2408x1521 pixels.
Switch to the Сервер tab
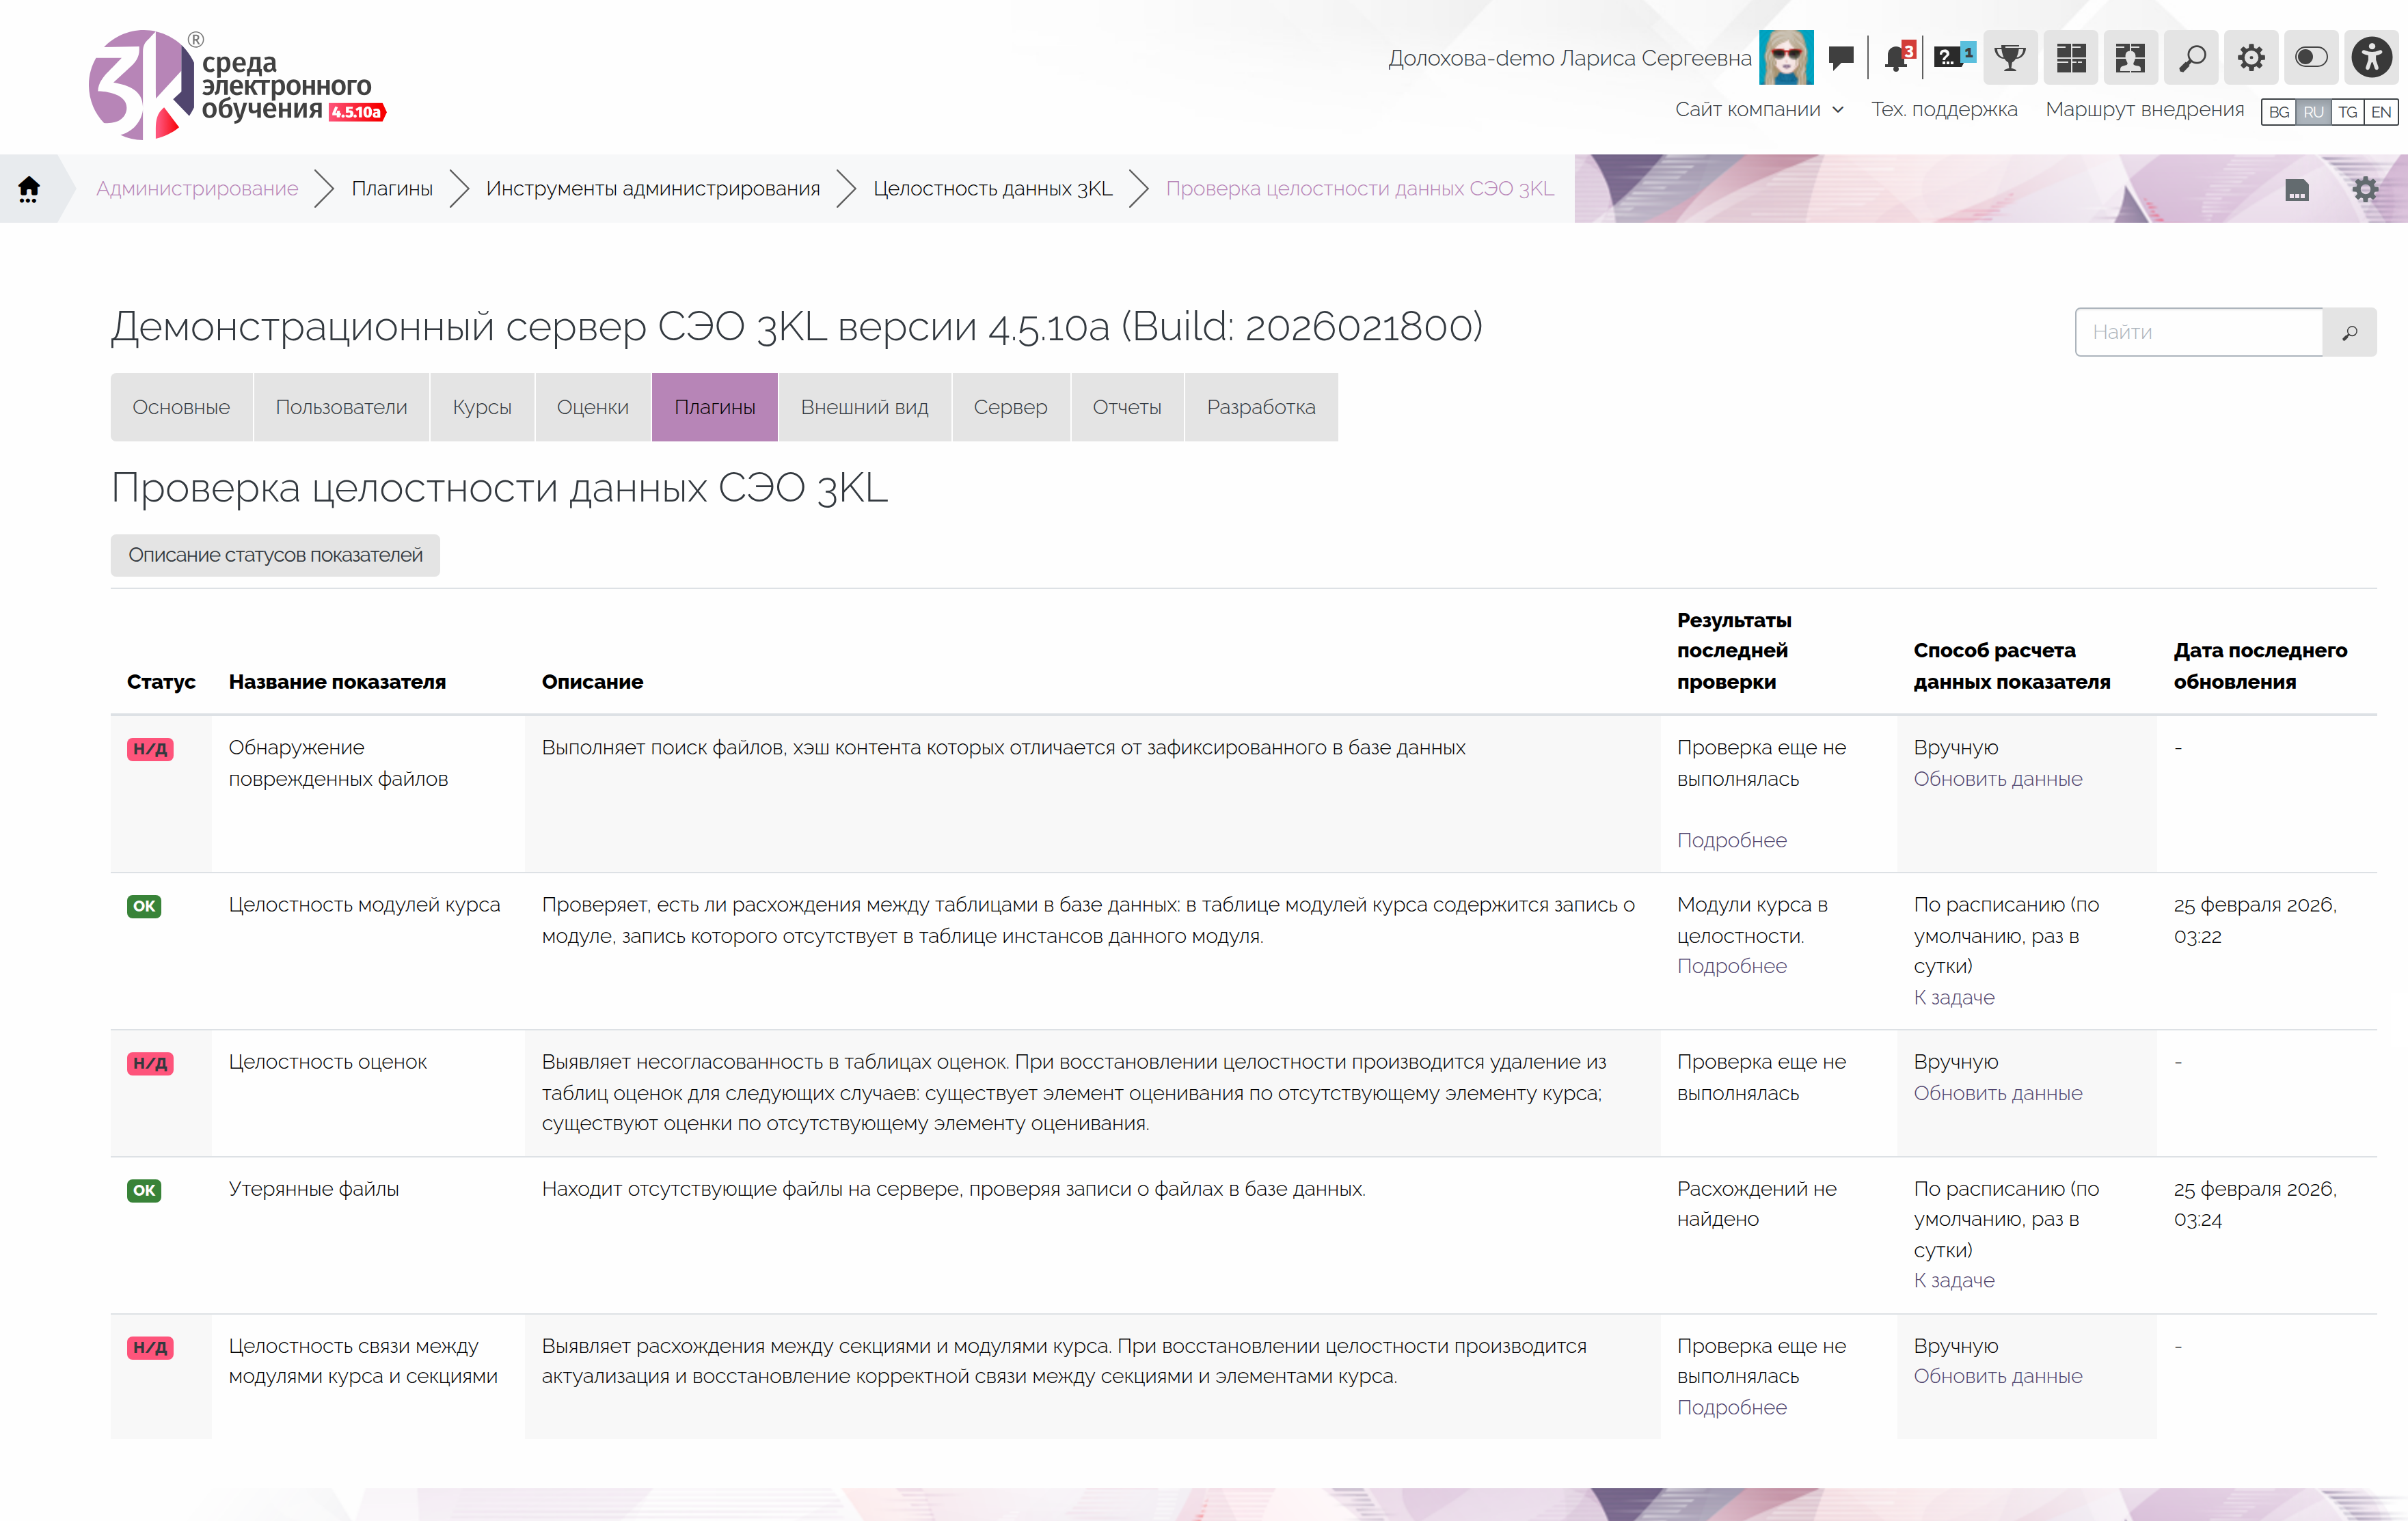[x=1011, y=407]
